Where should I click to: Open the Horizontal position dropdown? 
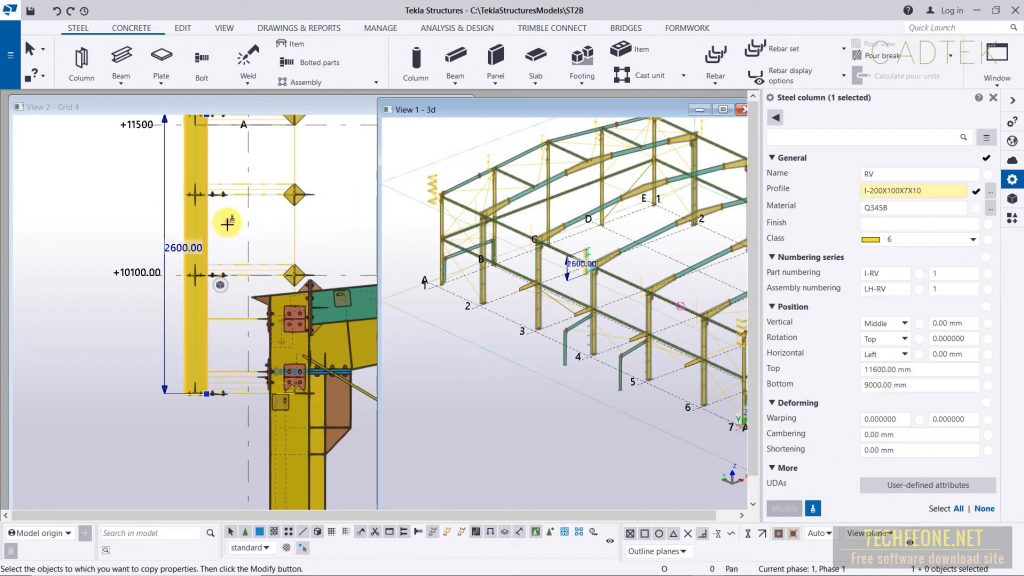[x=886, y=354]
